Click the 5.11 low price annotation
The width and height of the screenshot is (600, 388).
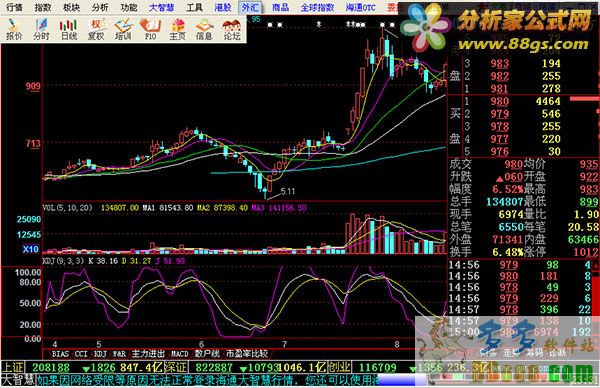(288, 191)
